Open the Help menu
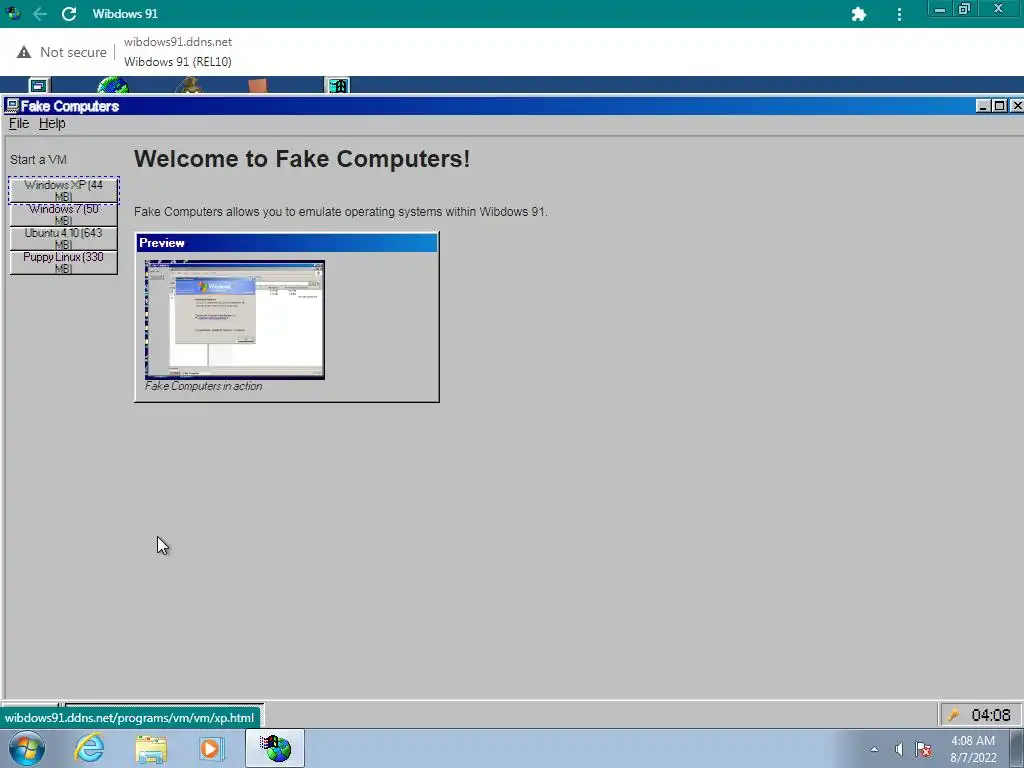1024x768 pixels. (52, 123)
